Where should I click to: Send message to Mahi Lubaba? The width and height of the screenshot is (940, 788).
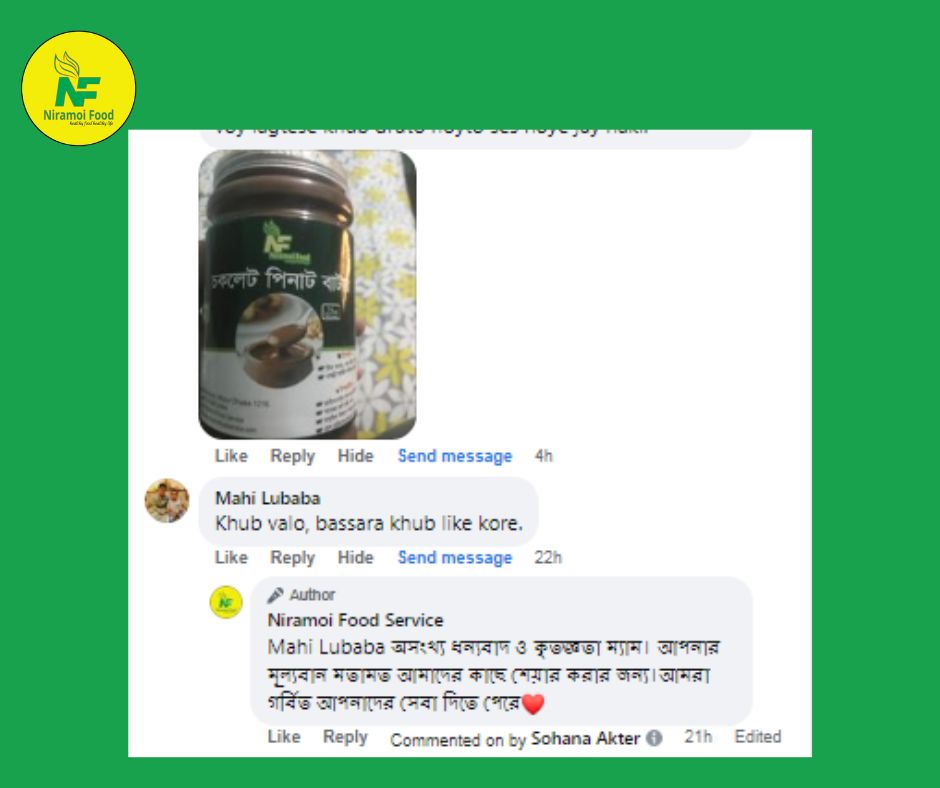coord(455,558)
